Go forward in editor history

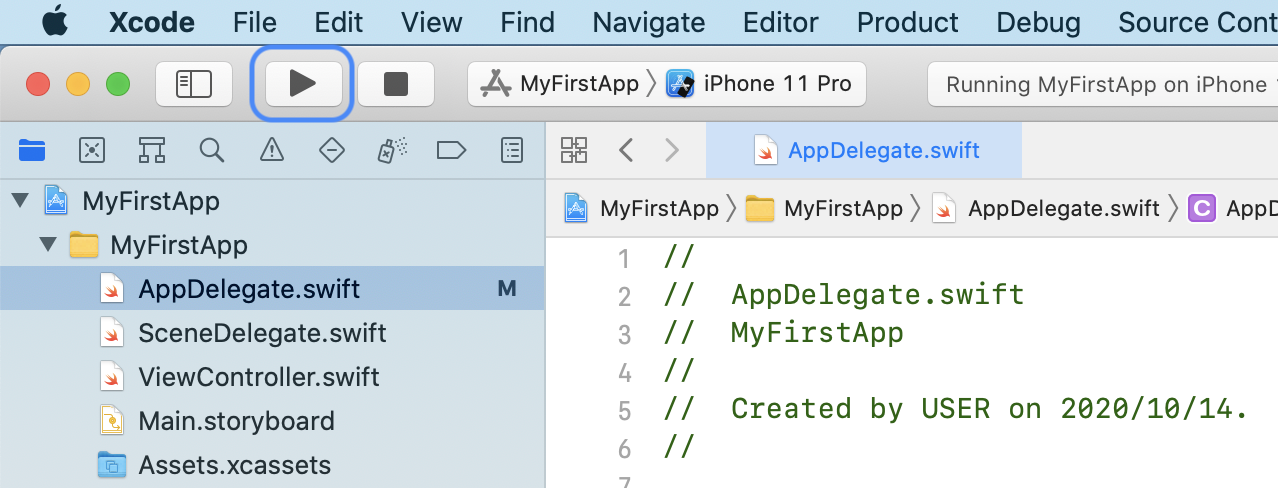[672, 151]
